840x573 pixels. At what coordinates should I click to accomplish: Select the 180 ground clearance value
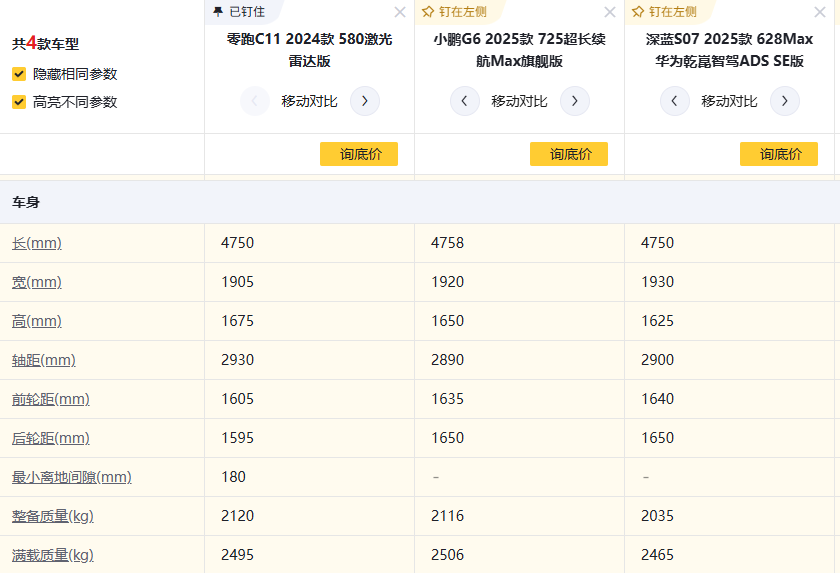click(x=234, y=477)
